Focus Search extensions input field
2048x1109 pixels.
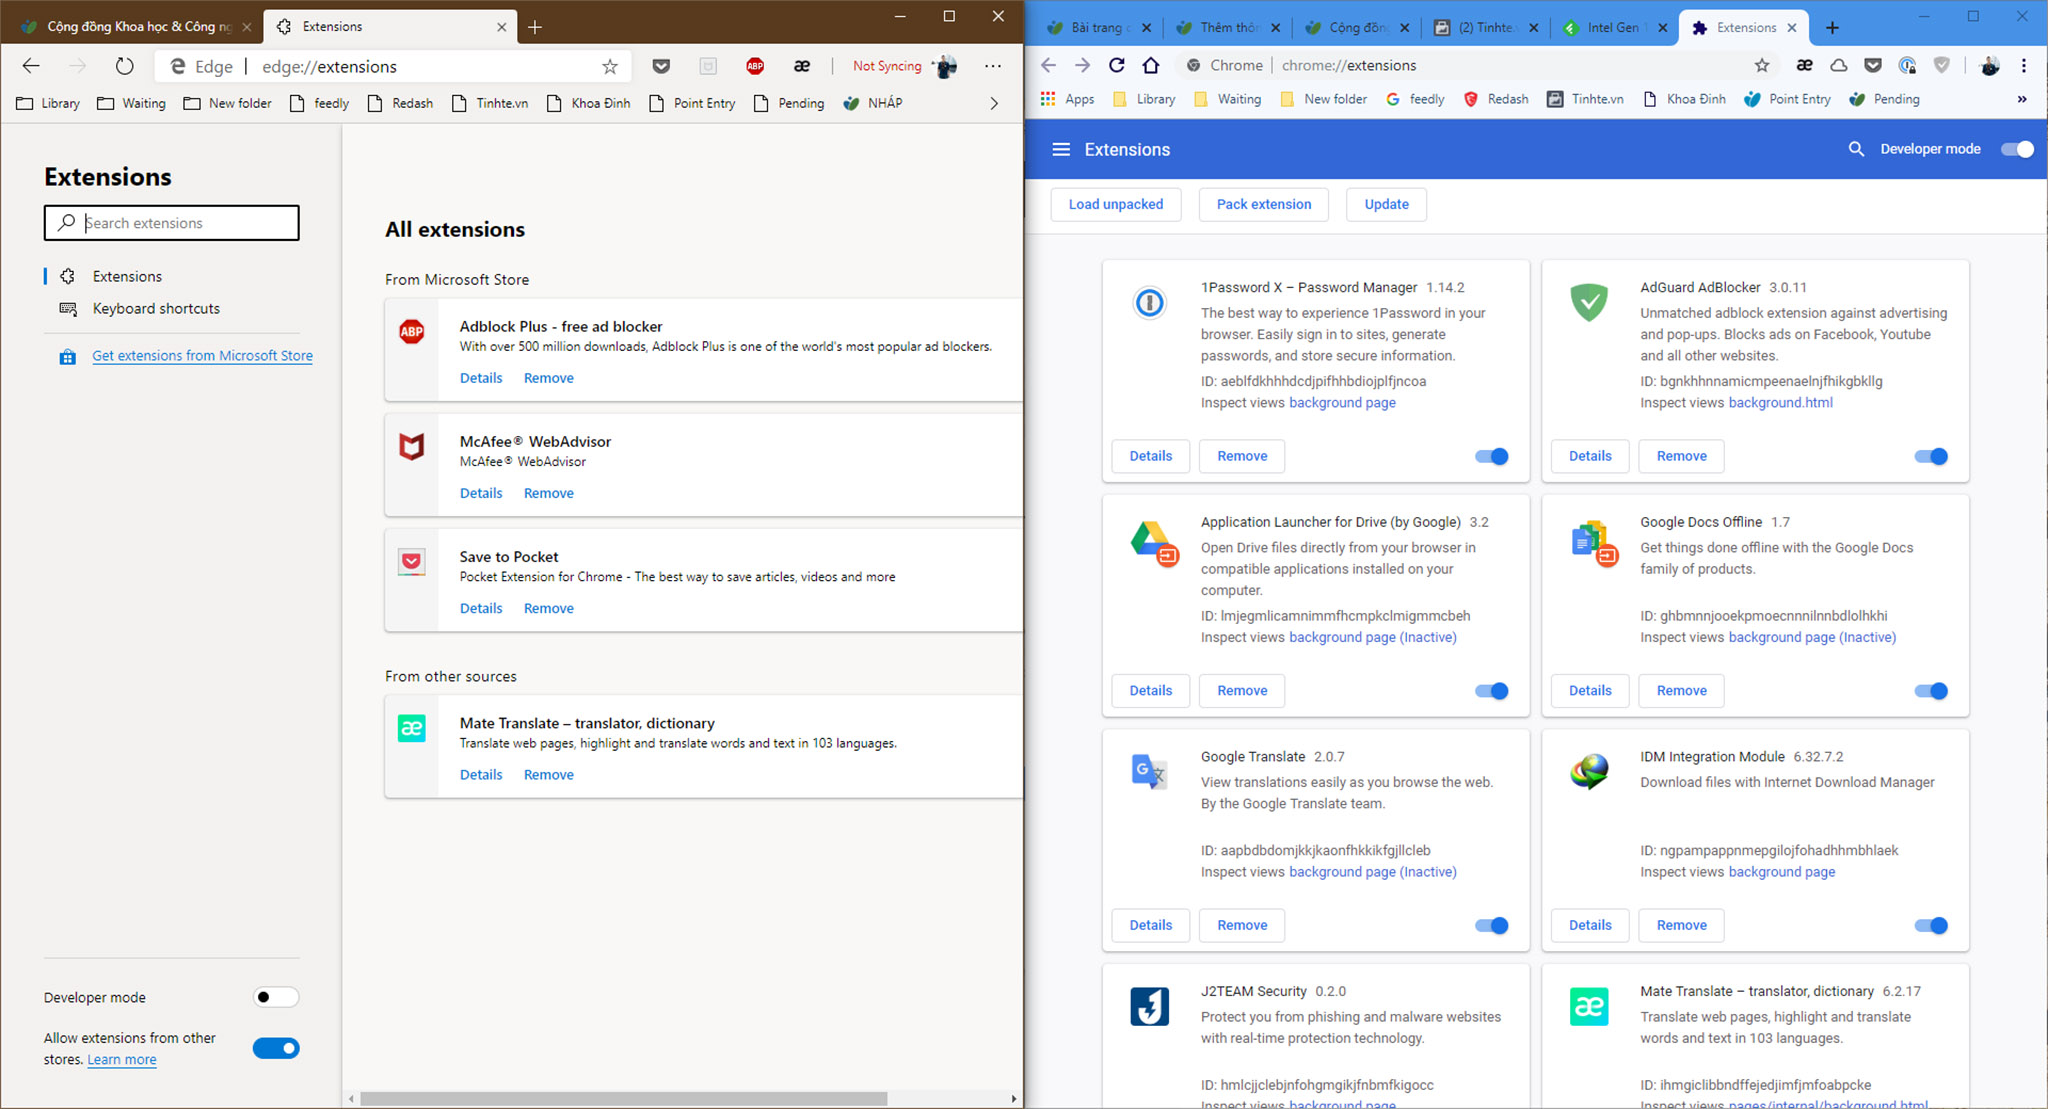(x=171, y=223)
